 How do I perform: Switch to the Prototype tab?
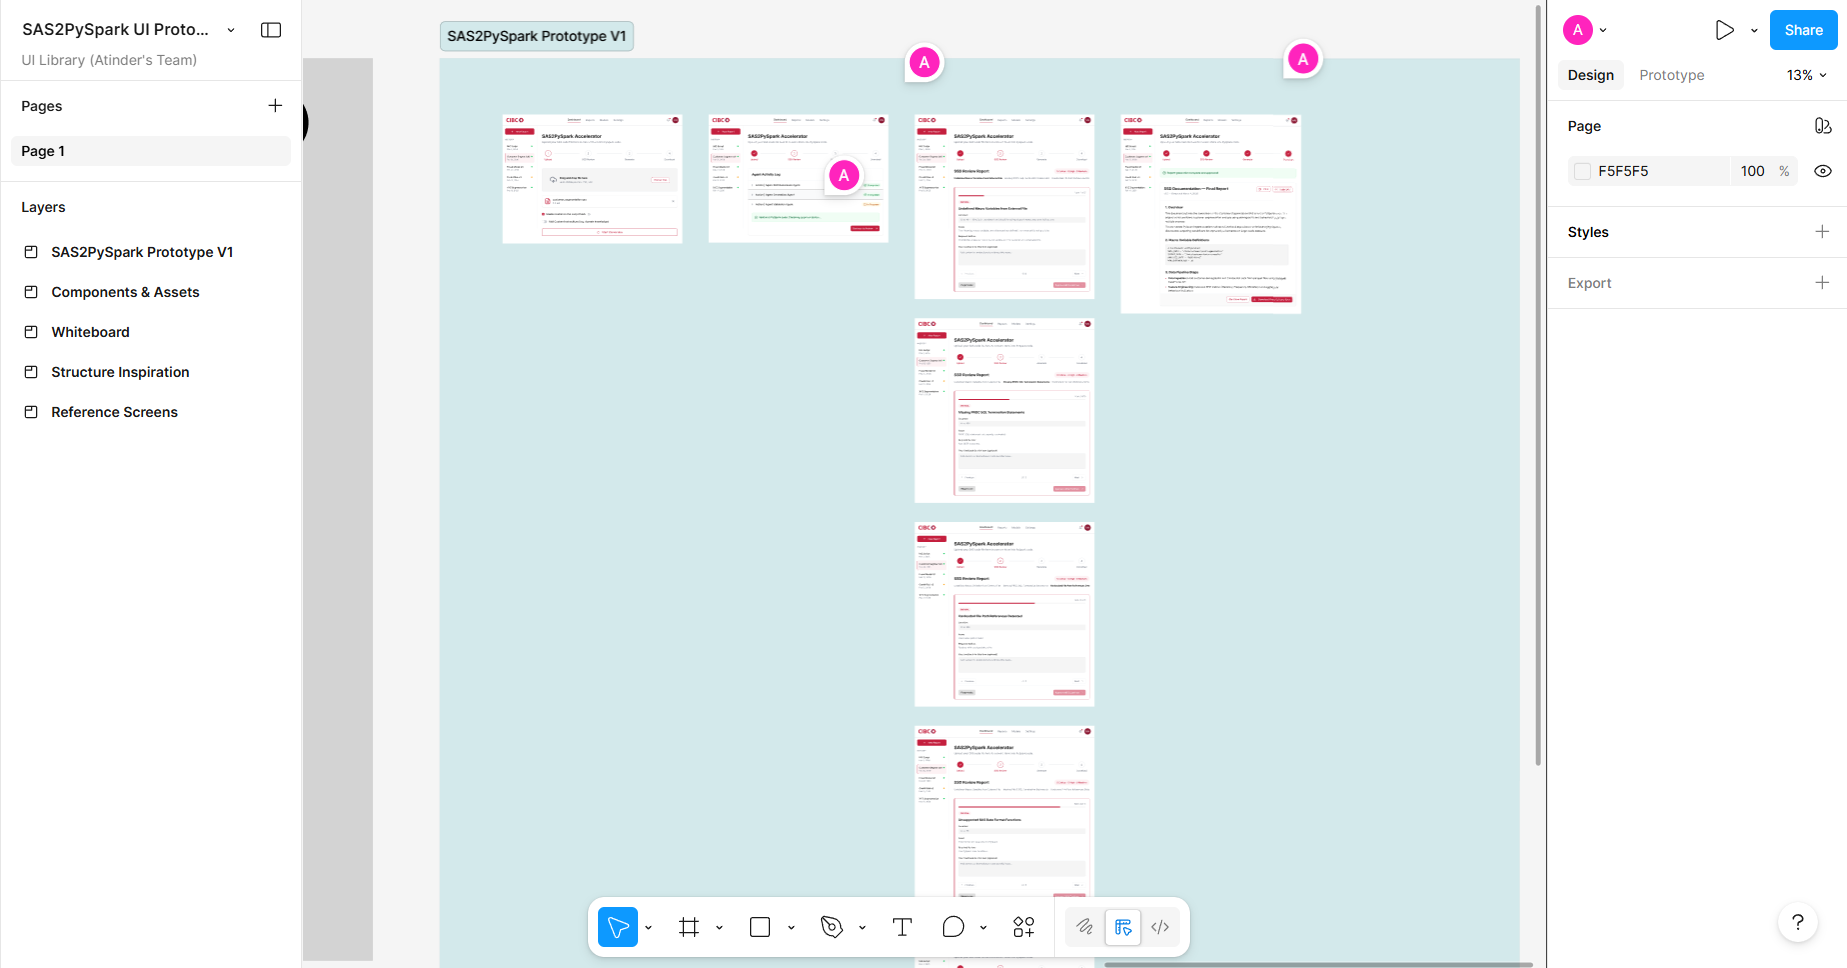tap(1671, 74)
